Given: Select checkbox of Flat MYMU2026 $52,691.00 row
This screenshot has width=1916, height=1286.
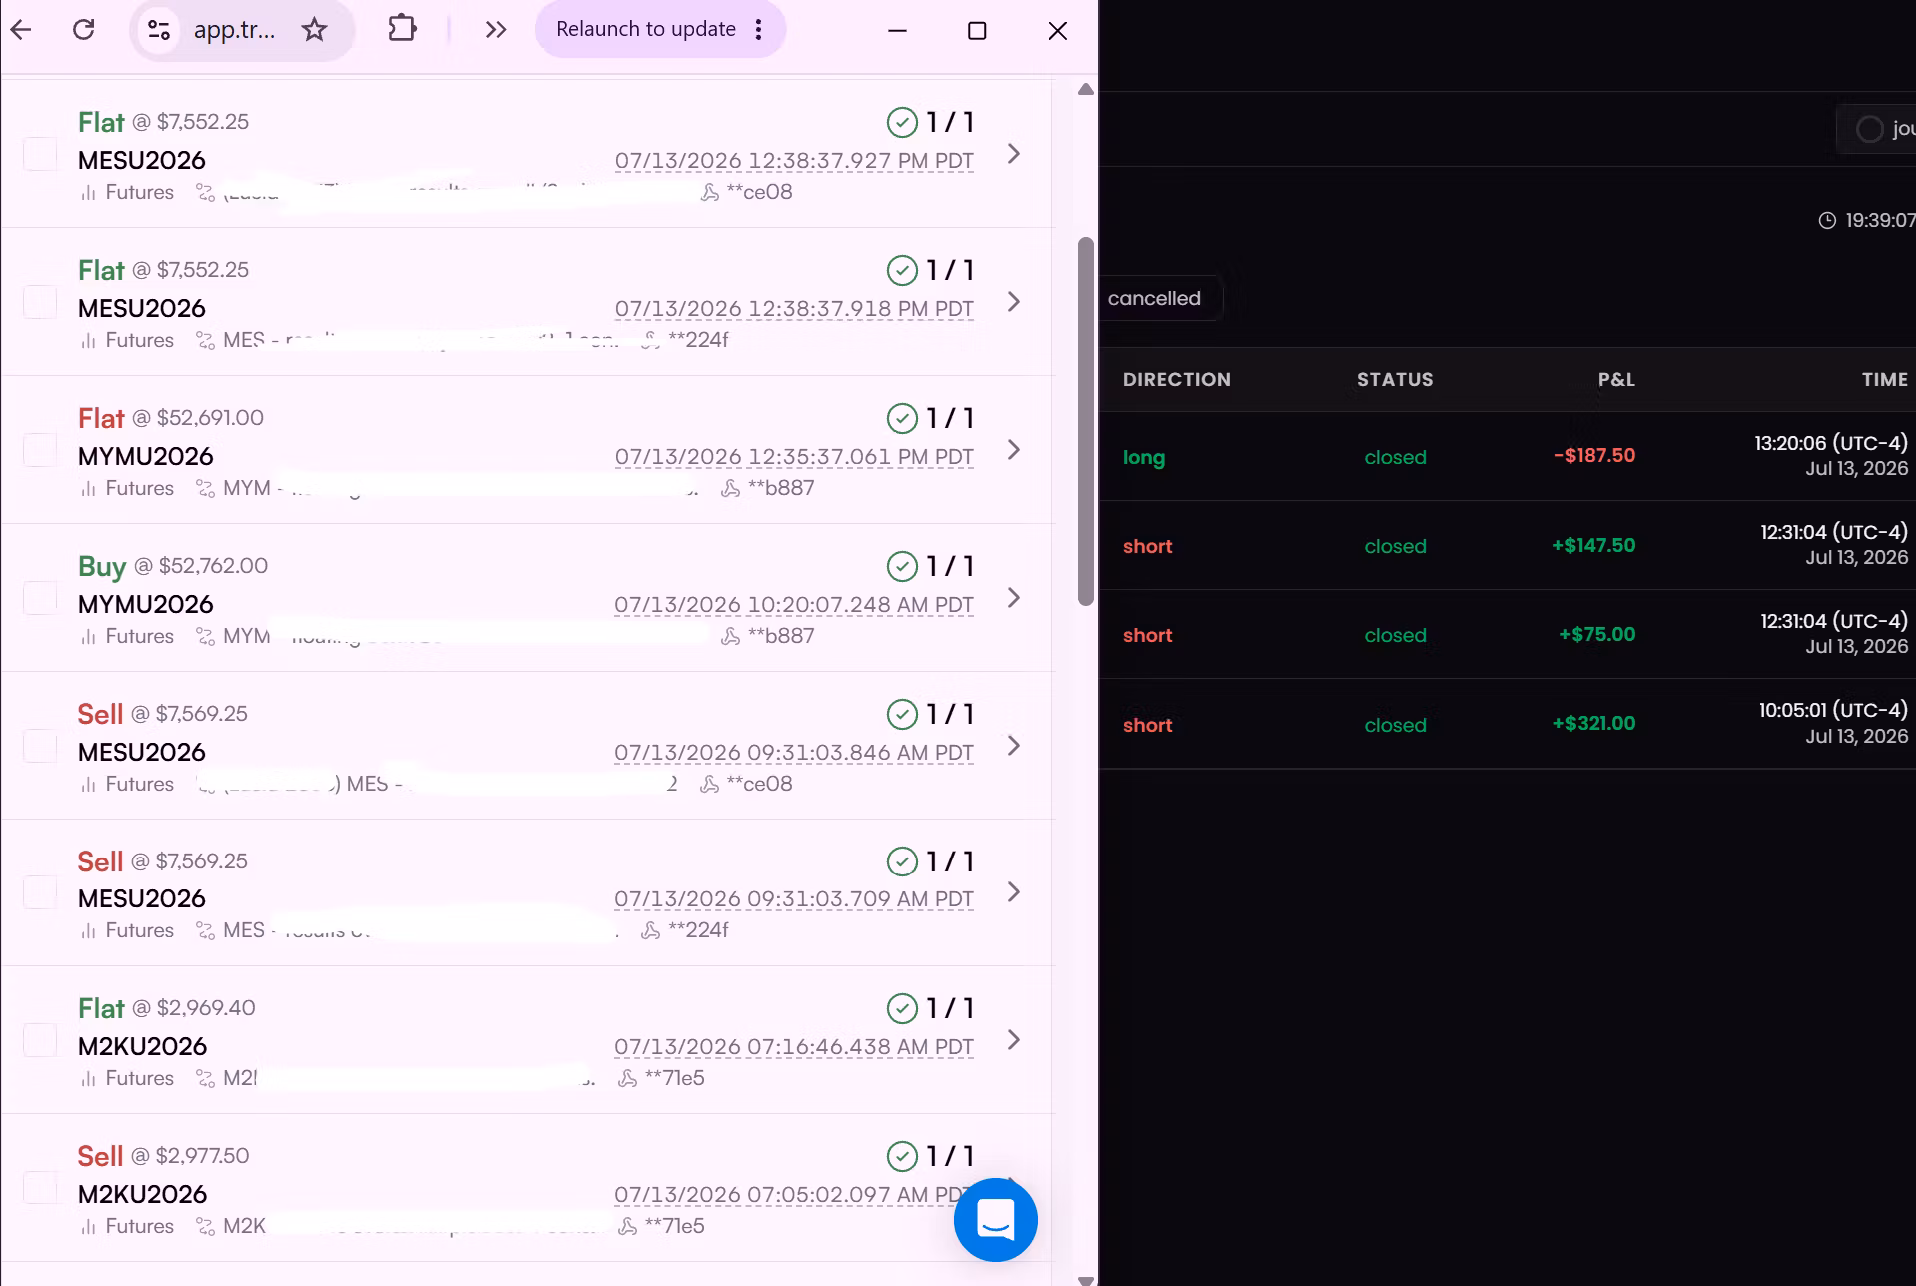Looking at the screenshot, I should tap(40, 450).
